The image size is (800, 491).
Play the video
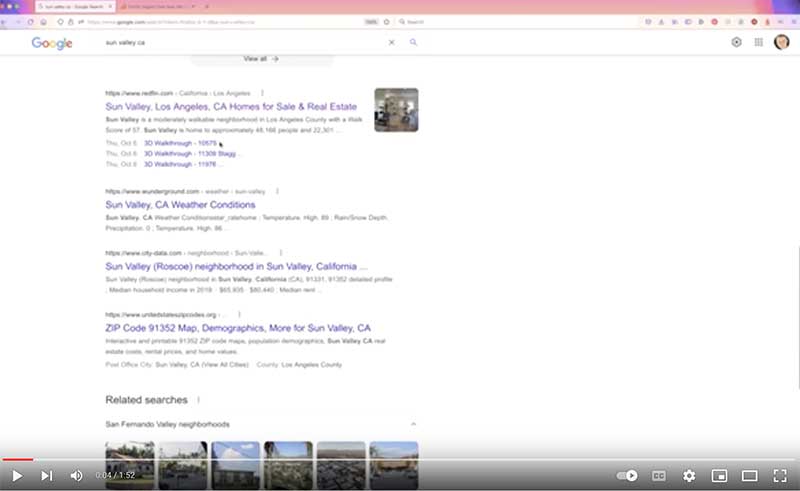coord(17,476)
